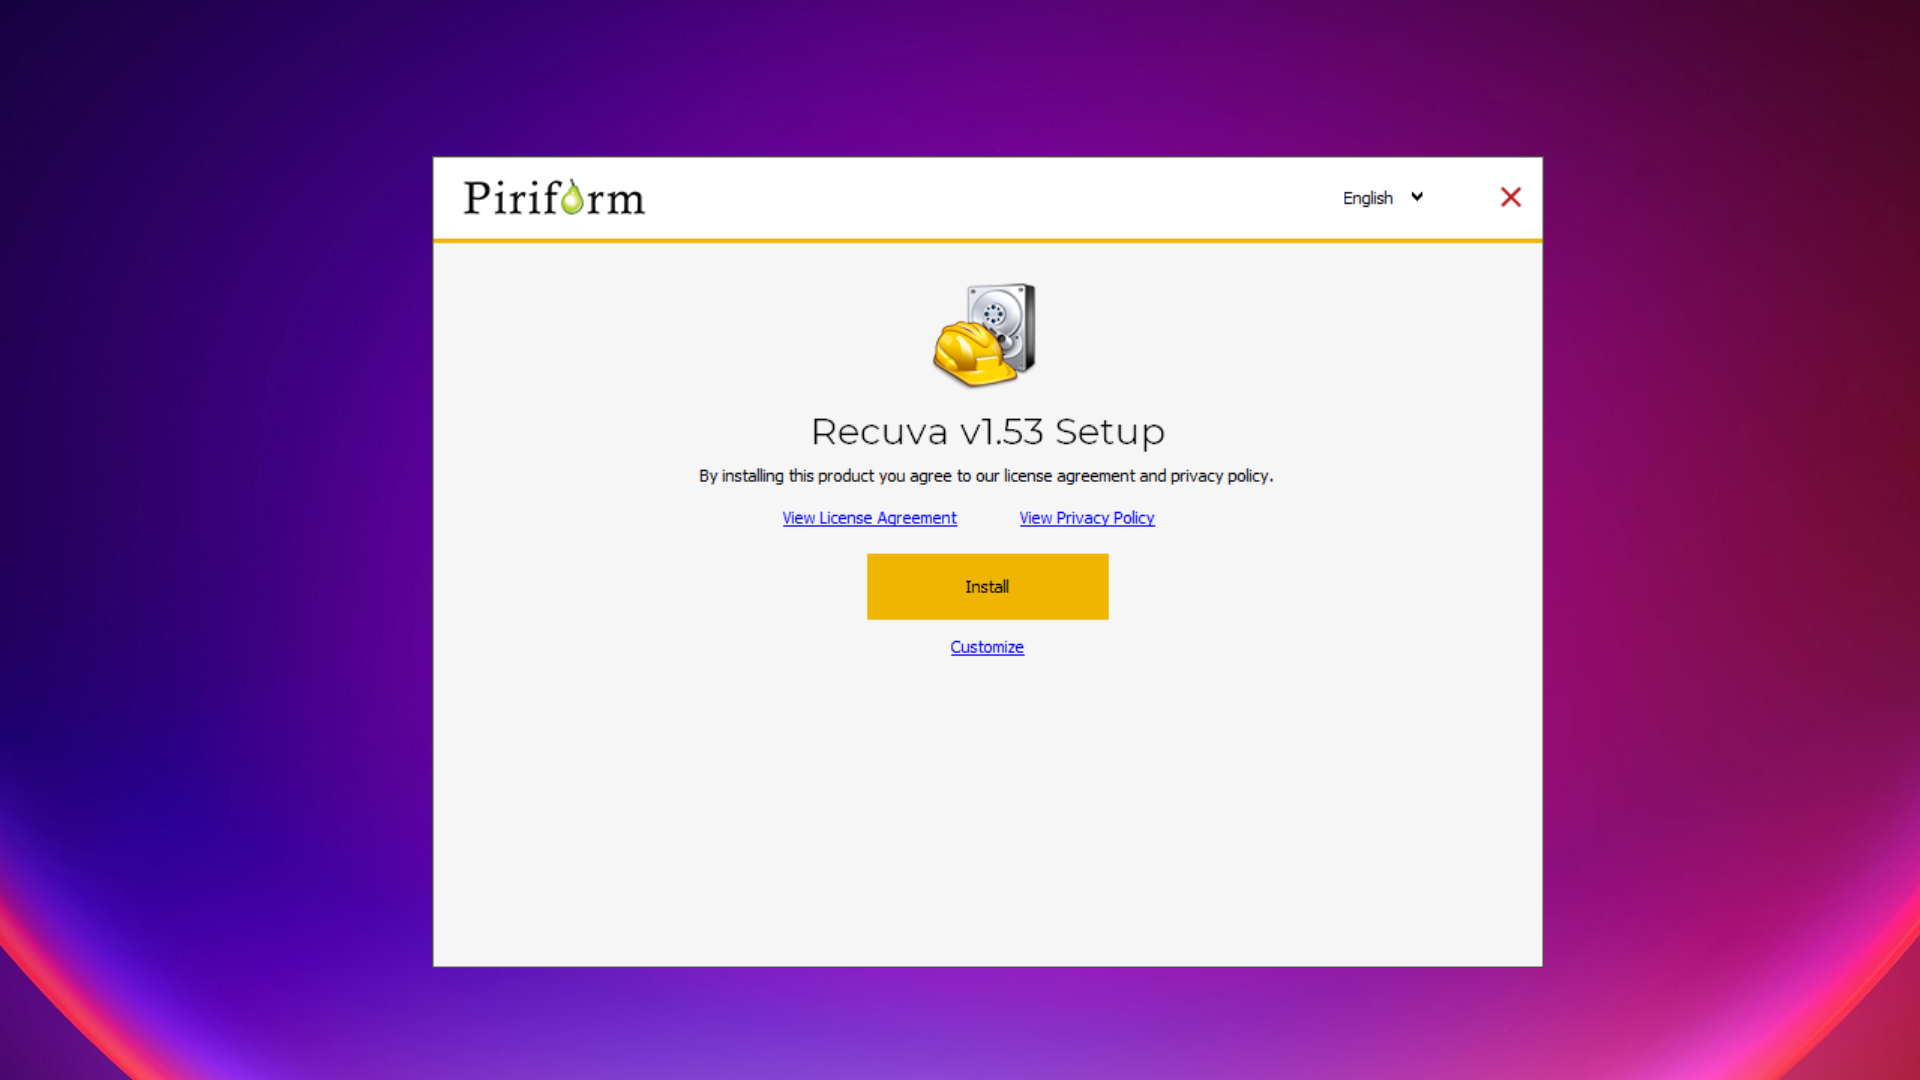Click the yellow Install button
The height and width of the screenshot is (1080, 1920).
tap(987, 586)
